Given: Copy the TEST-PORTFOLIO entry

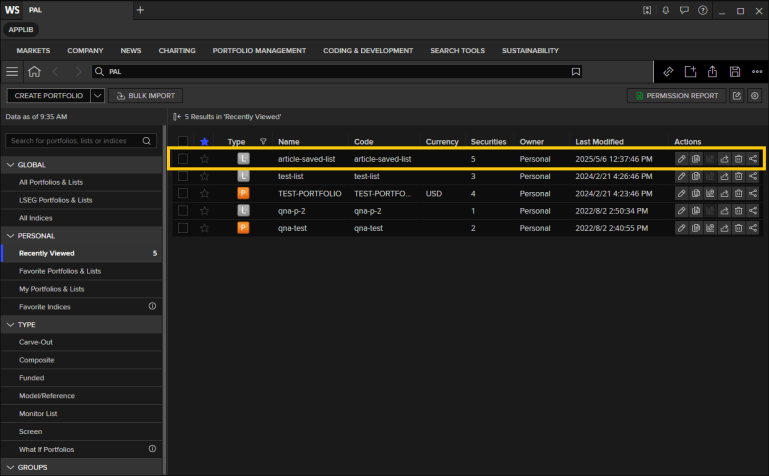Looking at the screenshot, I should [695, 194].
